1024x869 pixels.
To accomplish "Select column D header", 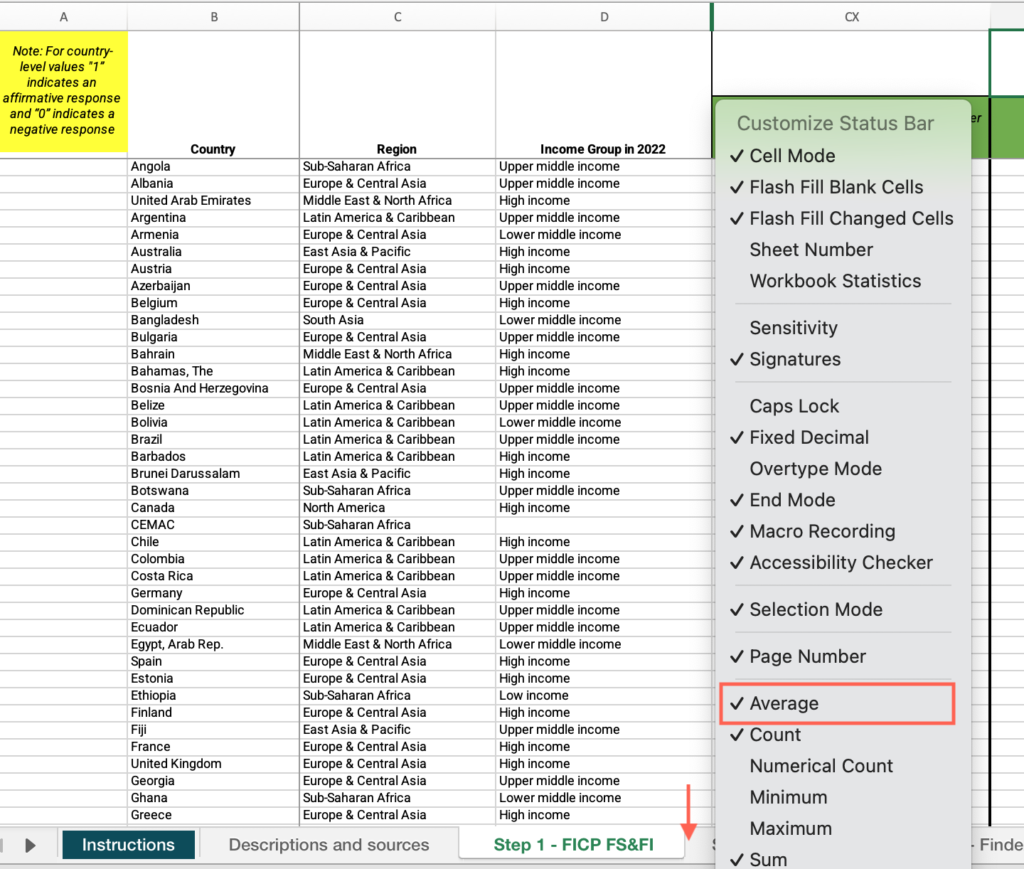I will [x=604, y=17].
